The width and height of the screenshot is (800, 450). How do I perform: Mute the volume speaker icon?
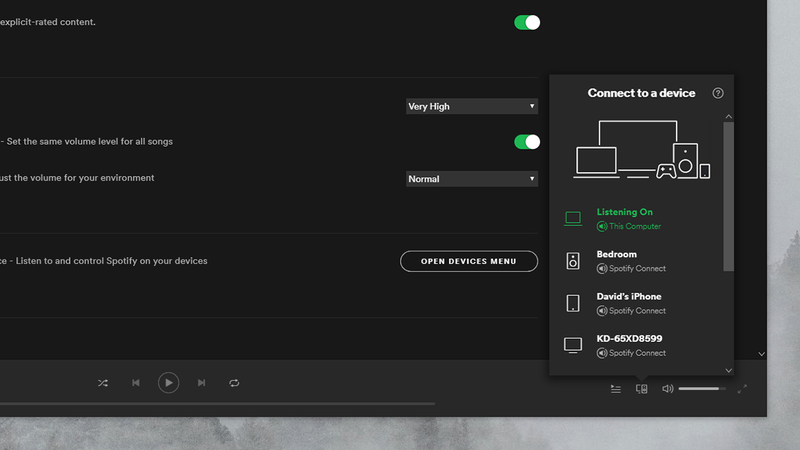coord(667,389)
